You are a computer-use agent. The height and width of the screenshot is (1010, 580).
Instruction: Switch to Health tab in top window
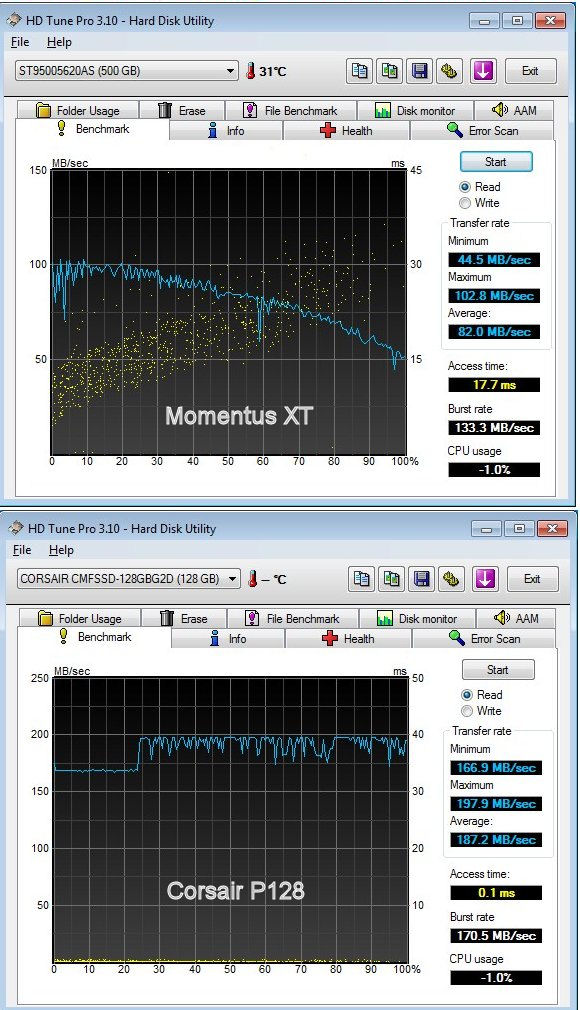click(346, 131)
